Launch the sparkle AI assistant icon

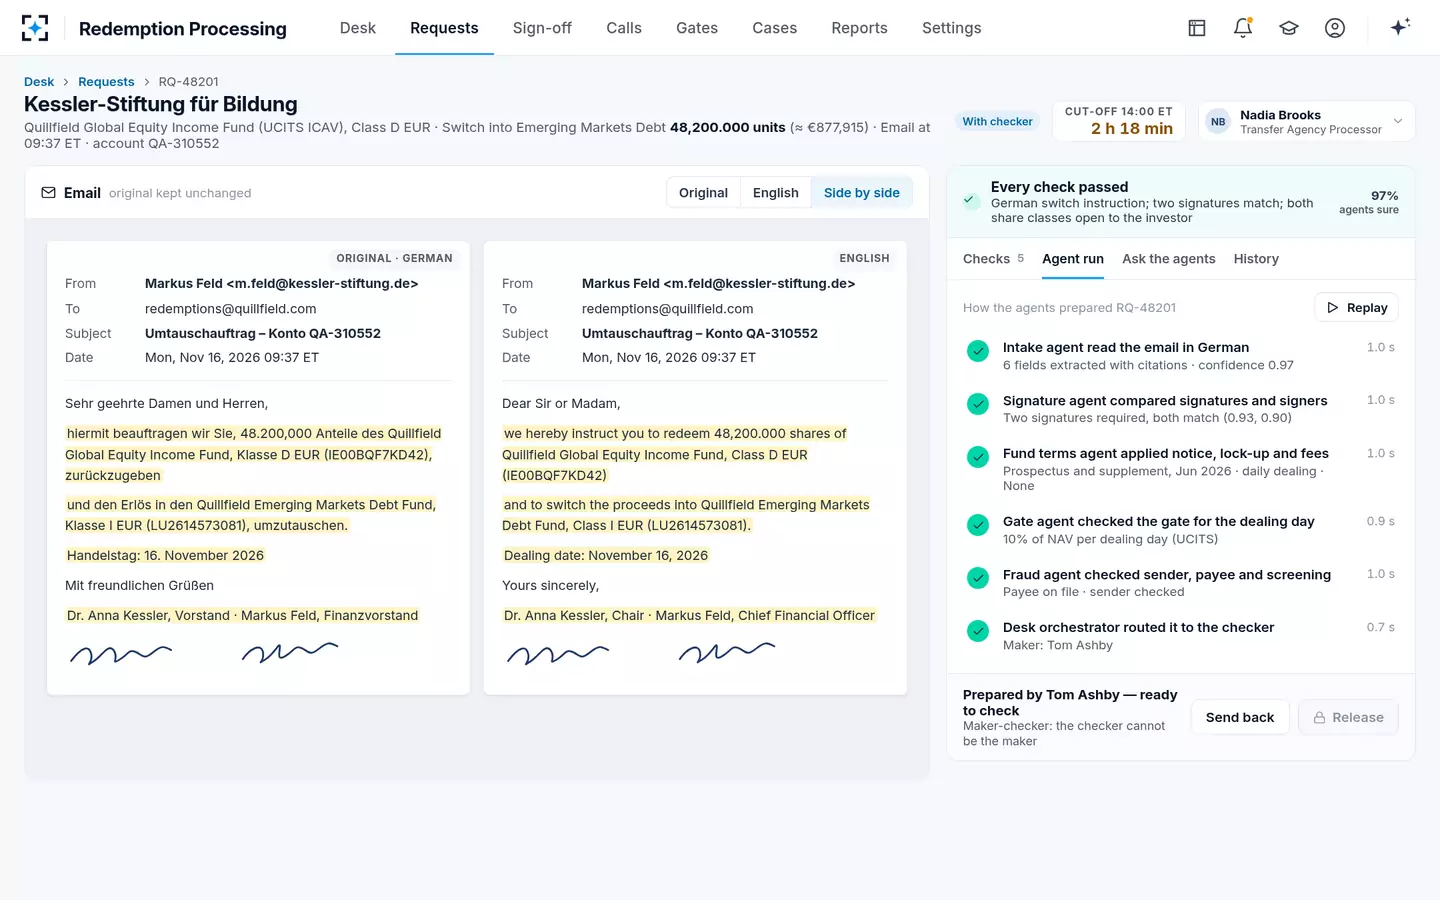coord(1400,27)
